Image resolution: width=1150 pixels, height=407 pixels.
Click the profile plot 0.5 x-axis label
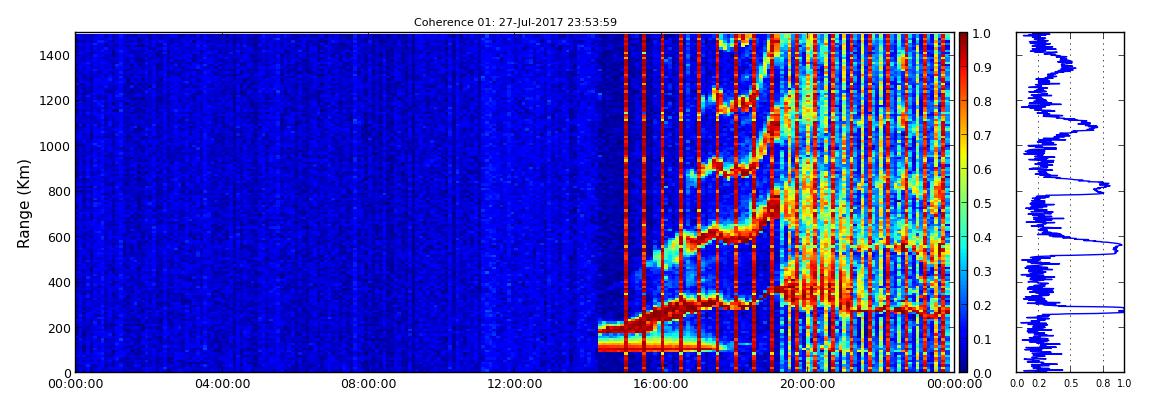click(x=1071, y=384)
